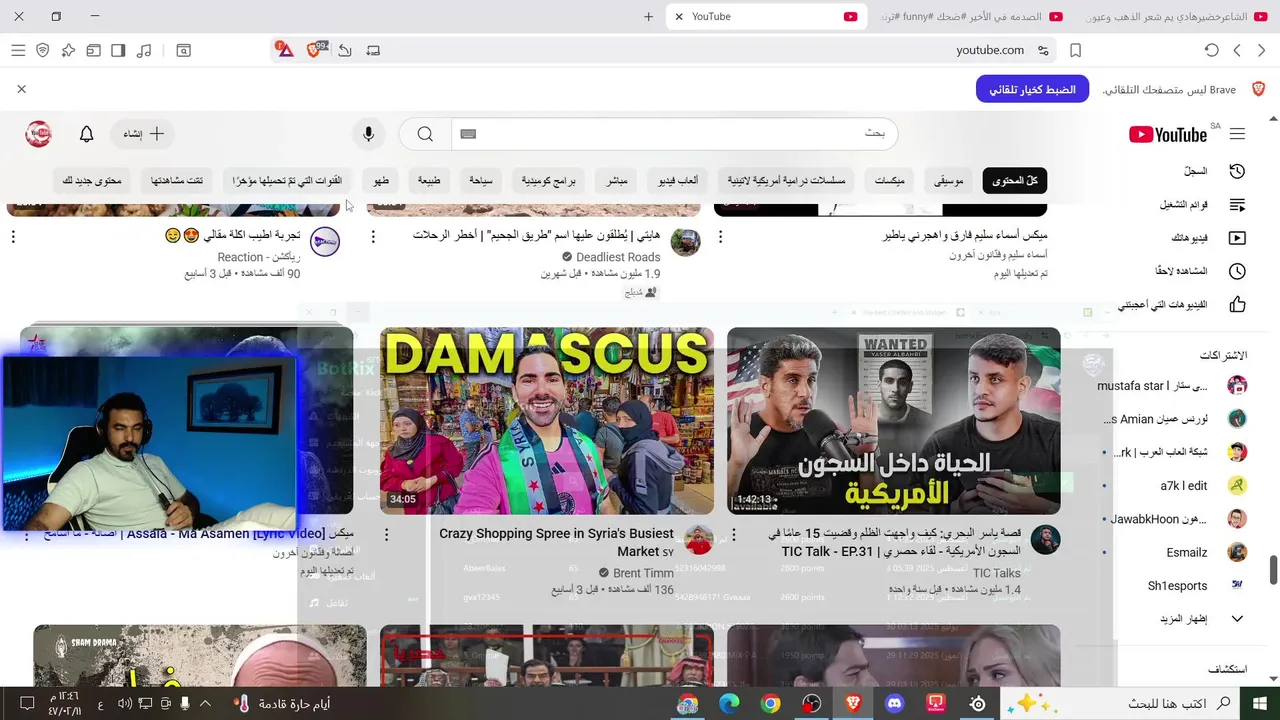This screenshot has width=1280, height=720.
Task: Expand subscriptions with إظهار المزيد
Action: click(x=1200, y=619)
